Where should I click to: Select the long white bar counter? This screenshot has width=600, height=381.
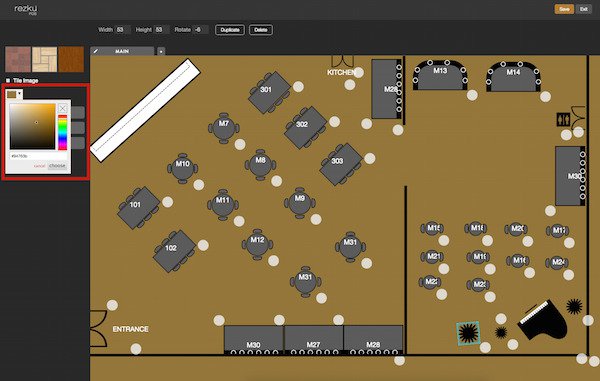point(145,110)
